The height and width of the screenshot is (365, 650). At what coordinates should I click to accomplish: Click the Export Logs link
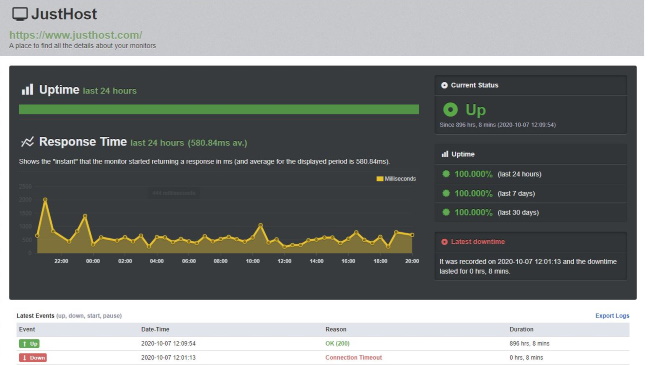612,316
